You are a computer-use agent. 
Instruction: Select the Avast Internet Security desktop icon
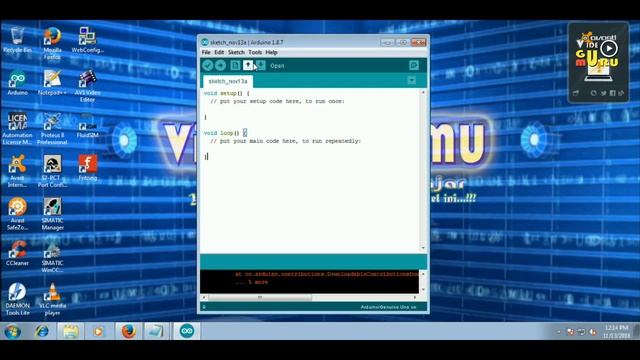pyautogui.click(x=17, y=171)
